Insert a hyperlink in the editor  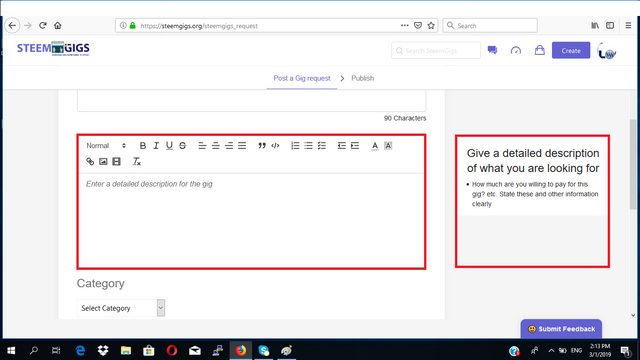(x=90, y=162)
